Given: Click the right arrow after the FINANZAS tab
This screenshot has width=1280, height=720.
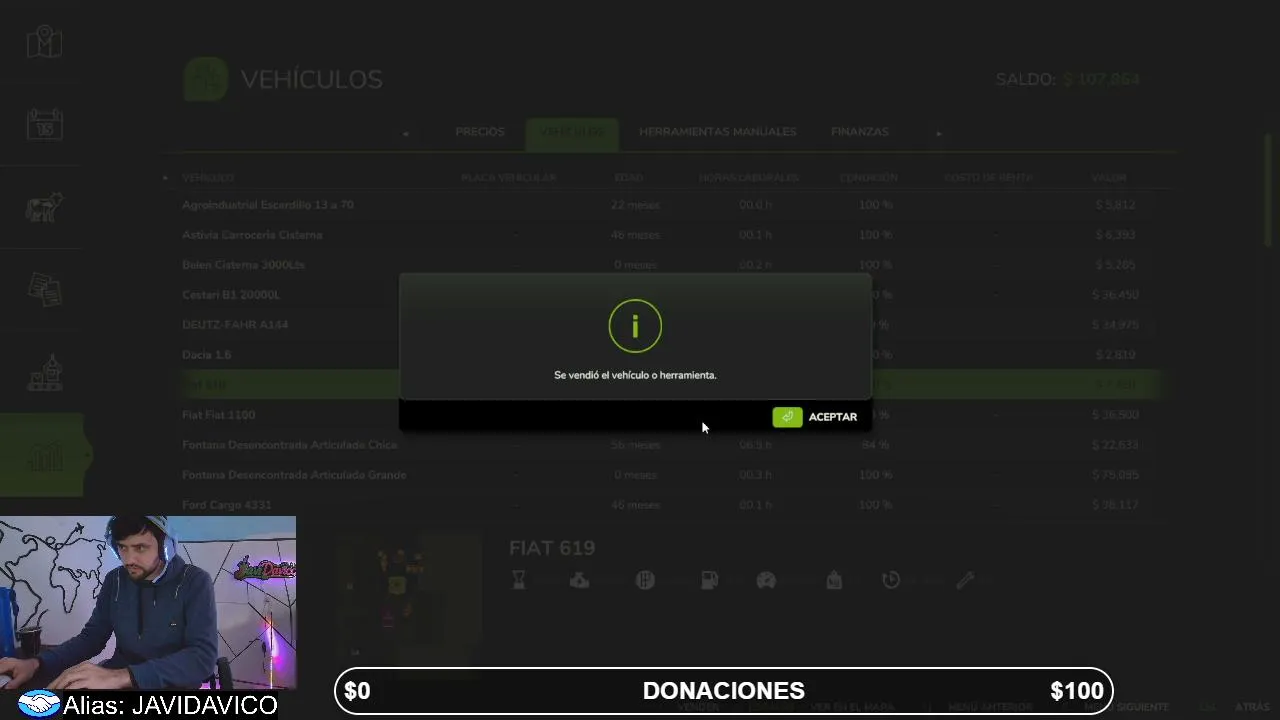Looking at the screenshot, I should point(938,133).
